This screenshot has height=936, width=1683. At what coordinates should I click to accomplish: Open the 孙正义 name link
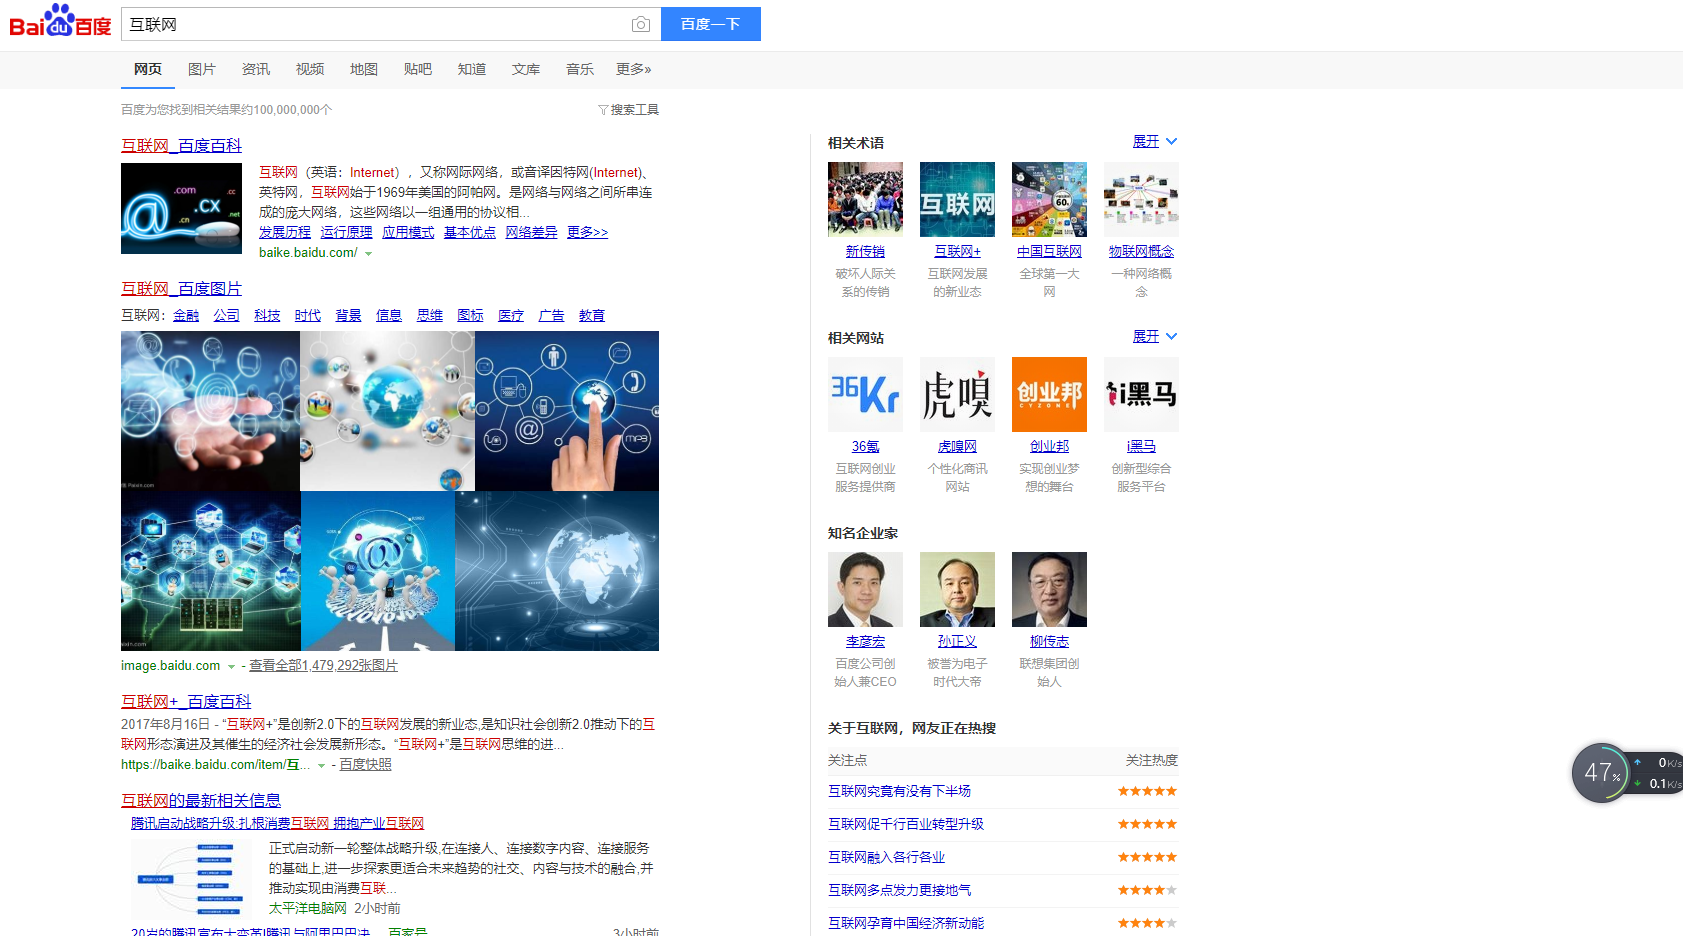pos(957,642)
